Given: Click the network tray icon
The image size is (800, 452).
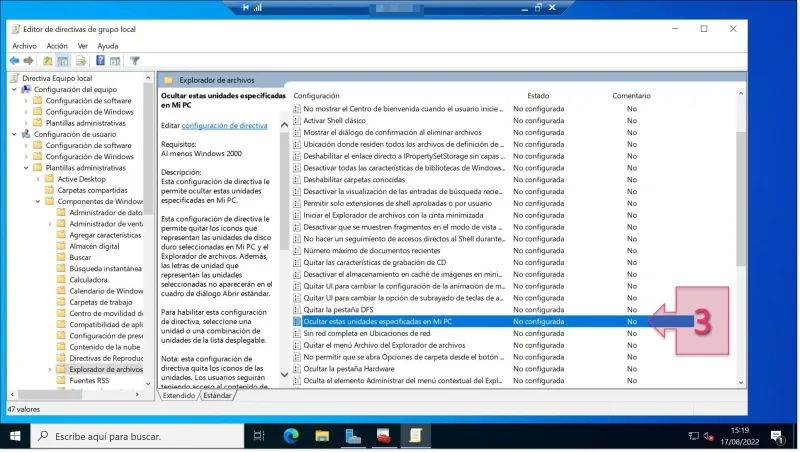Looking at the screenshot, I should [x=693, y=436].
